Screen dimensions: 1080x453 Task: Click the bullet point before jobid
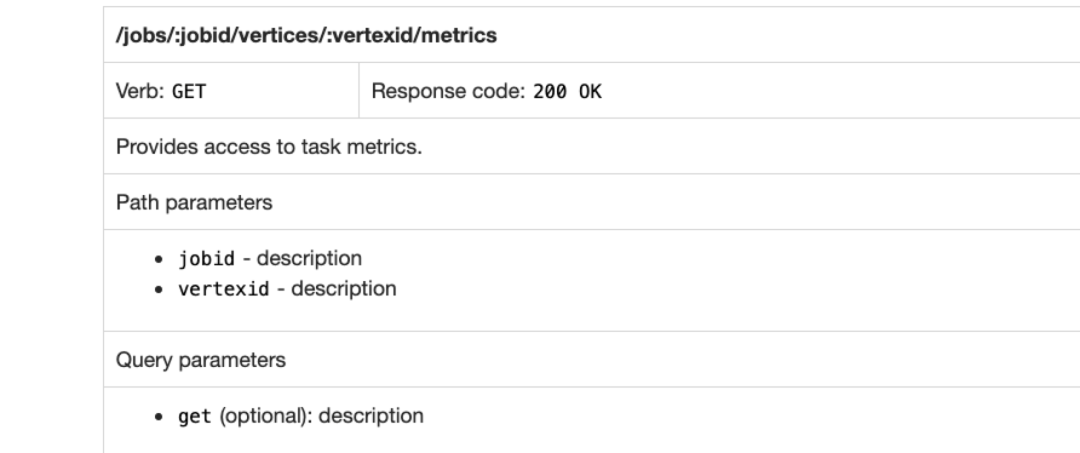click(159, 260)
